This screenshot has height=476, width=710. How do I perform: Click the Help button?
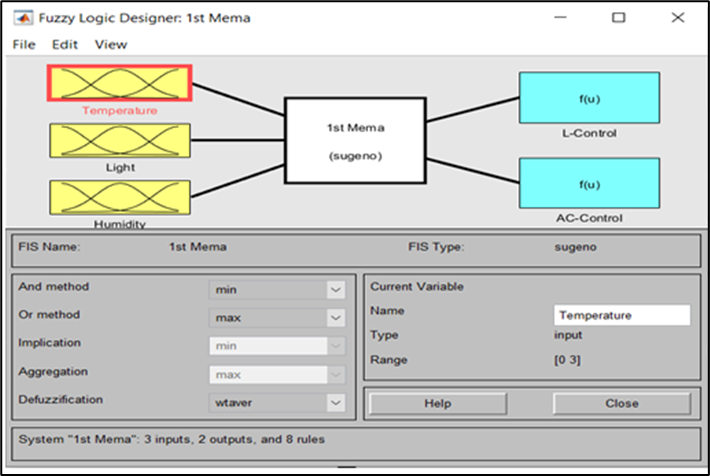(438, 403)
